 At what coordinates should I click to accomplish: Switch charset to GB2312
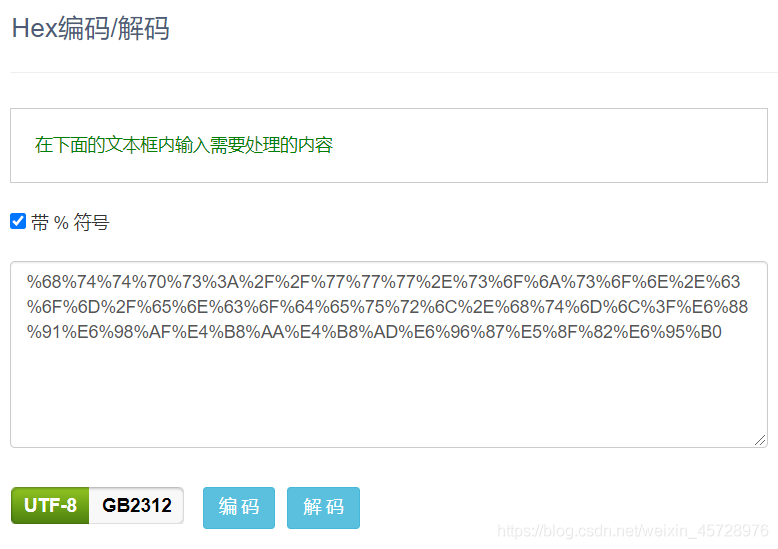click(136, 505)
